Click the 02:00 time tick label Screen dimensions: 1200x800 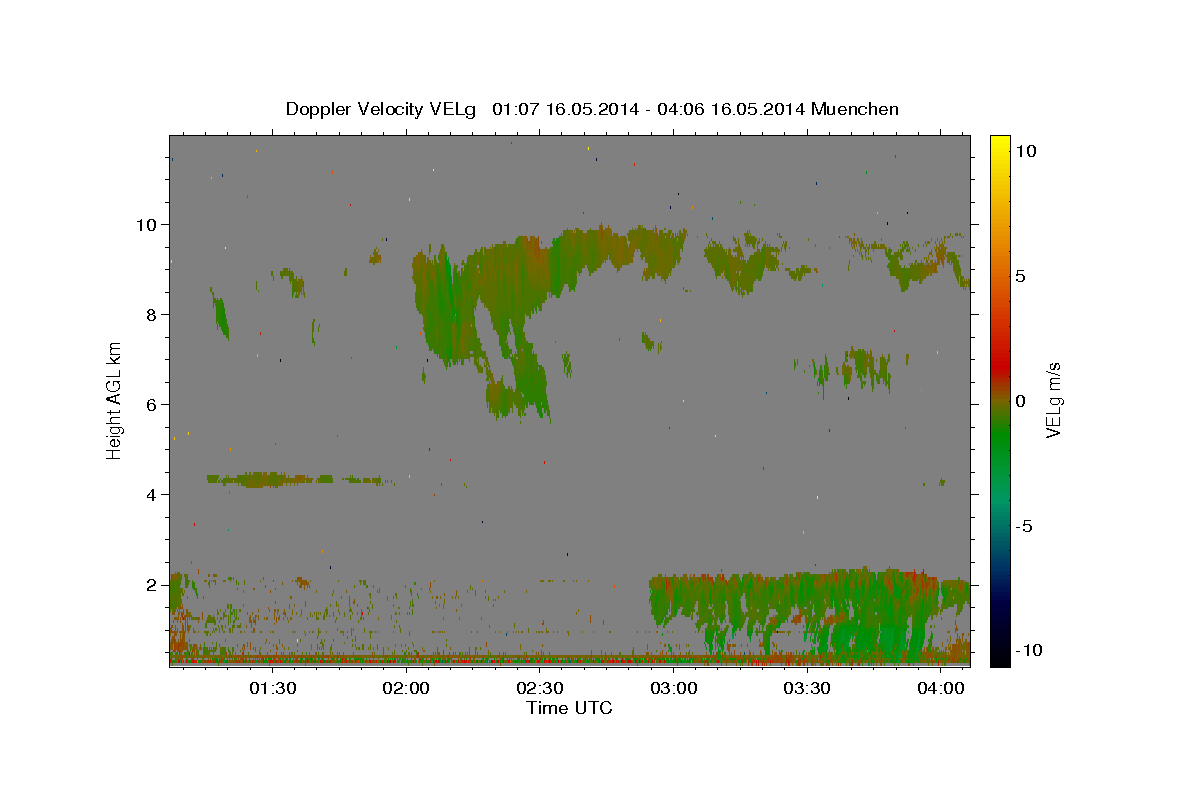click(x=406, y=689)
